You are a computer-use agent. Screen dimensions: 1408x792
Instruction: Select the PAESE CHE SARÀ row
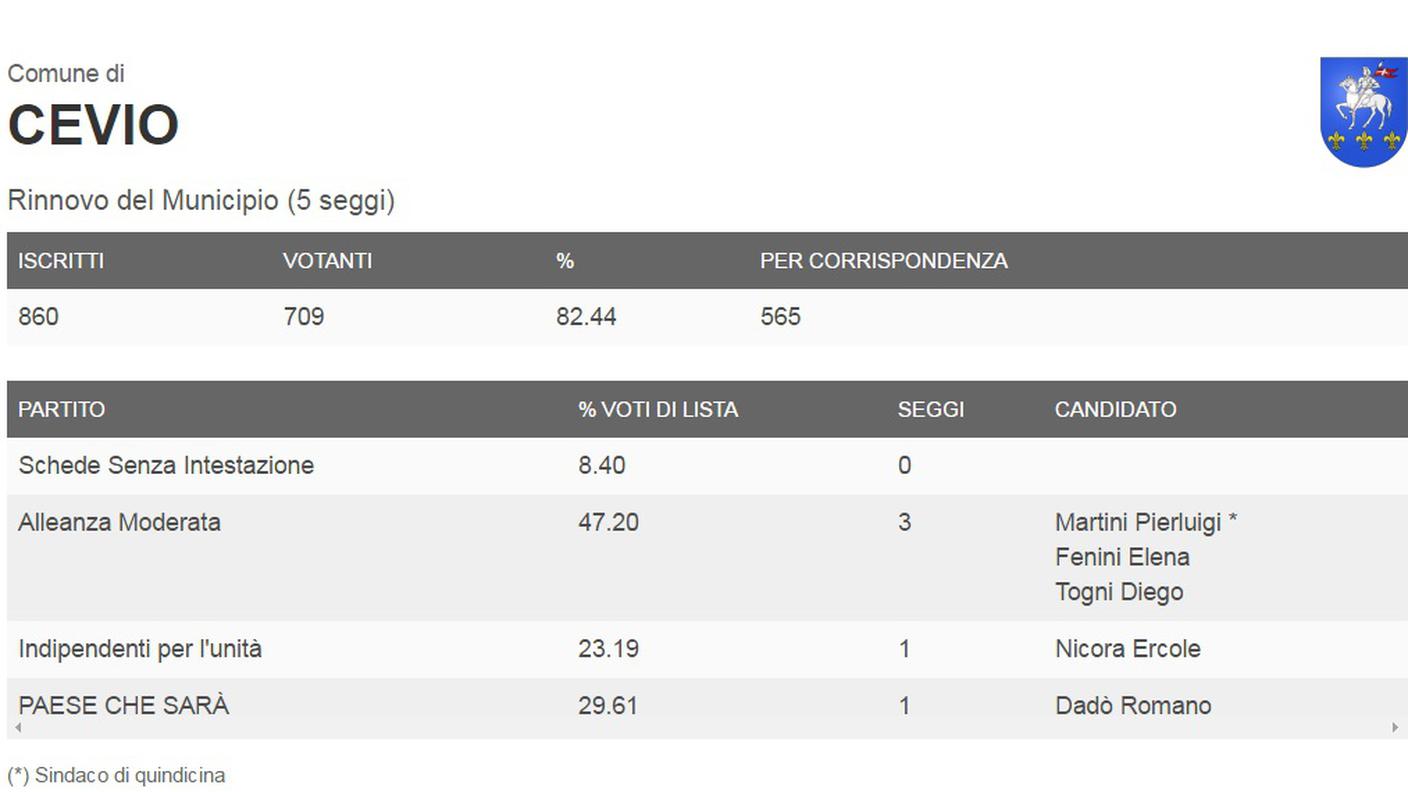707,706
